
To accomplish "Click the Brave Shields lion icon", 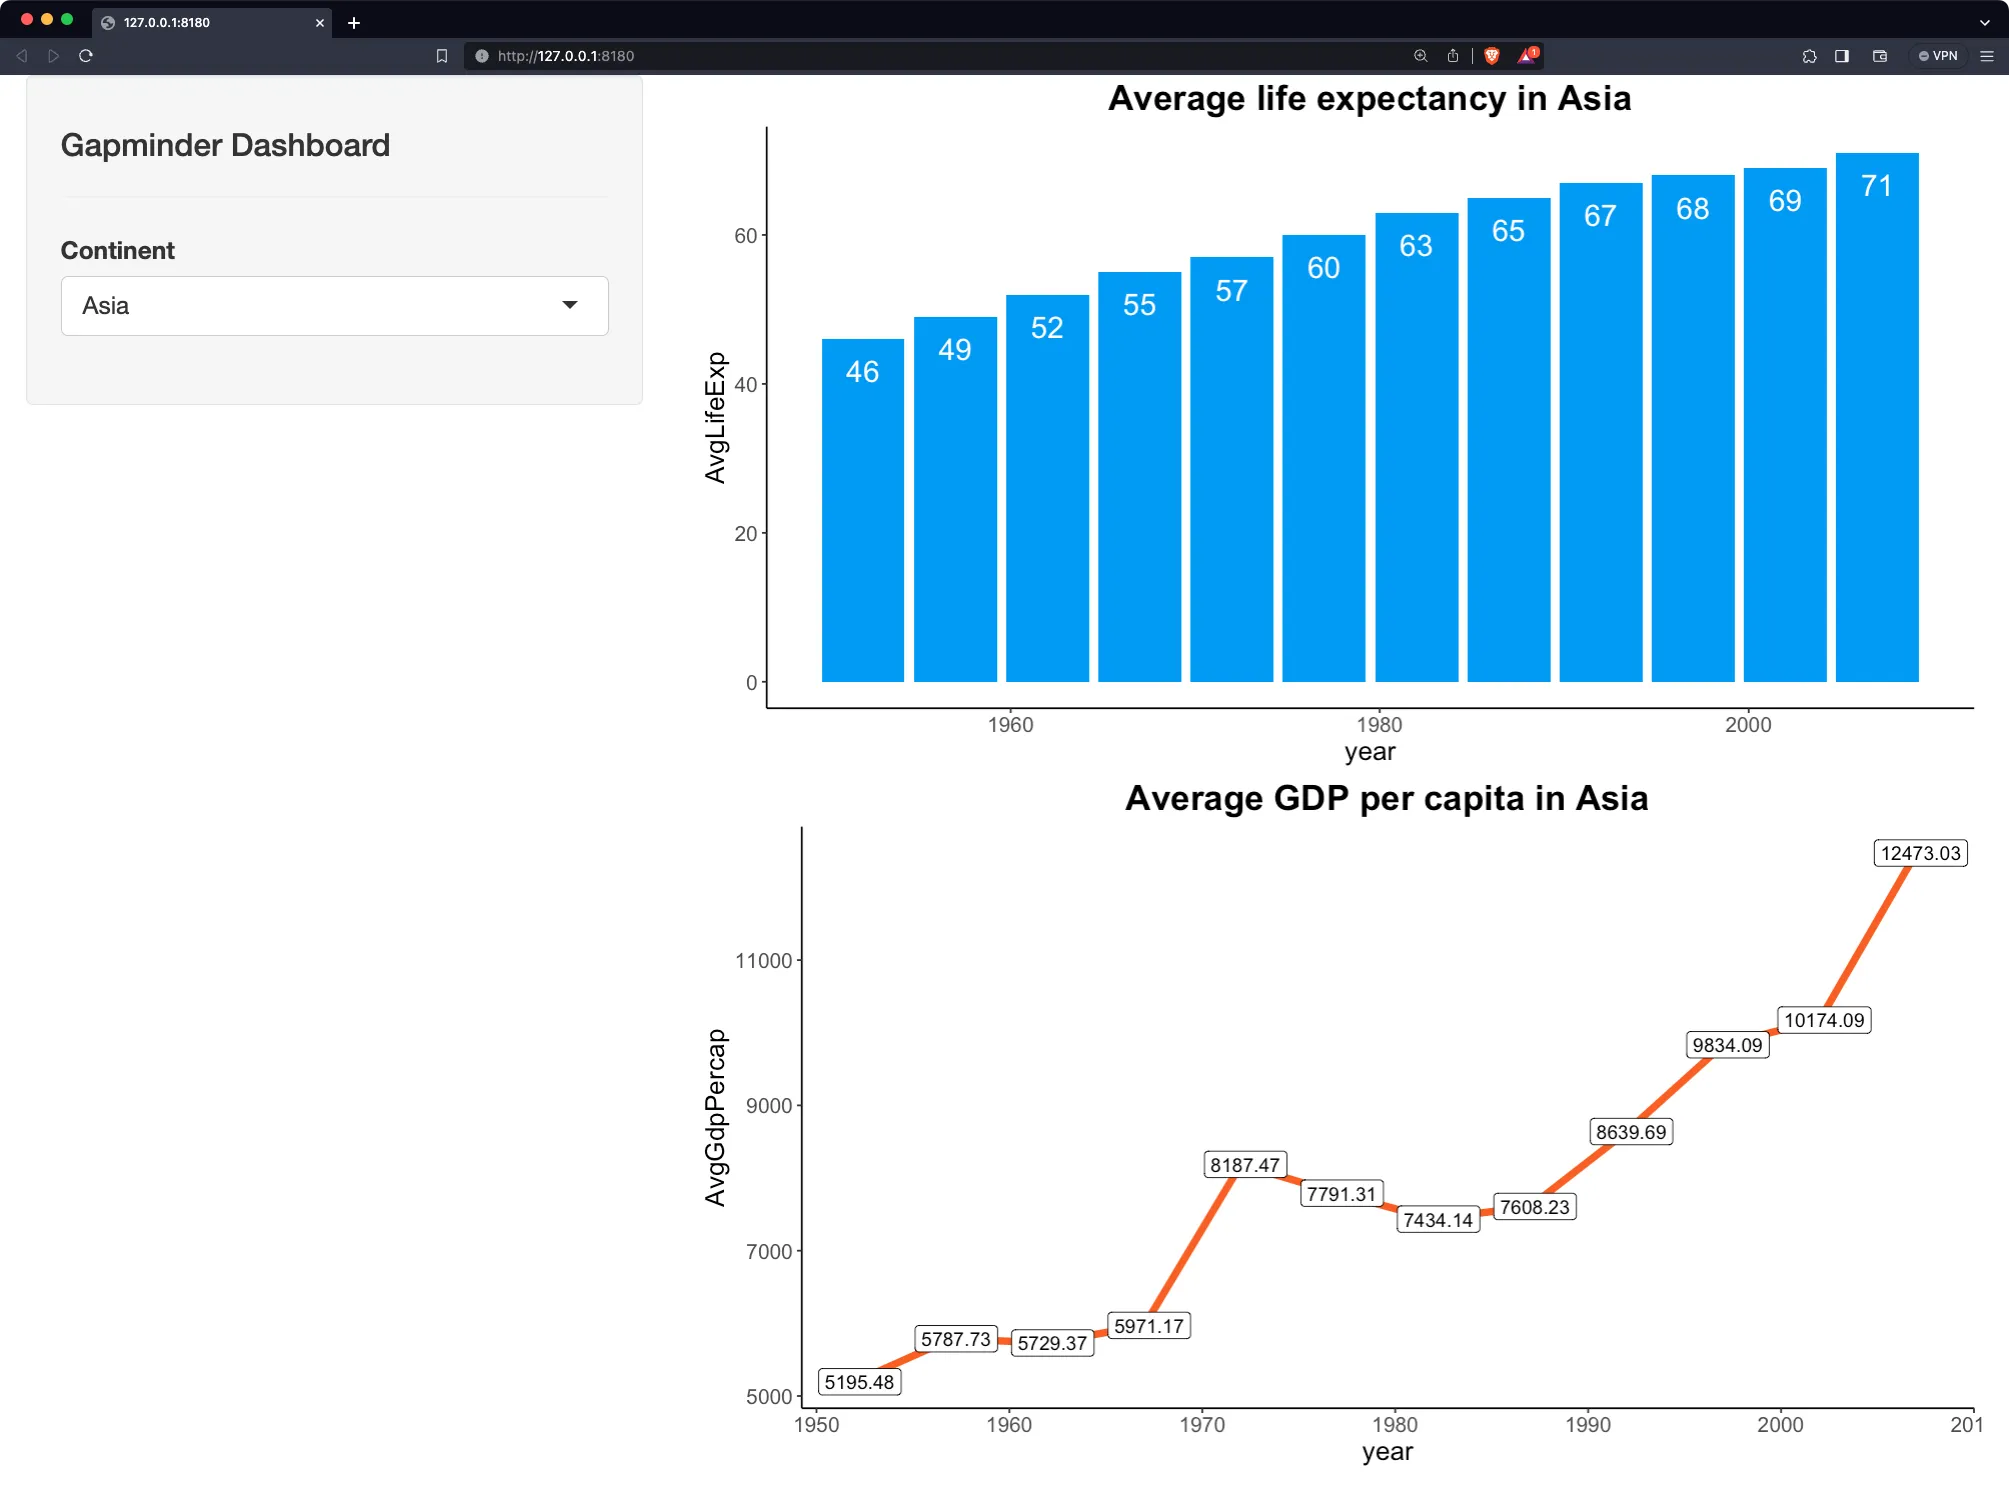I will (1491, 56).
